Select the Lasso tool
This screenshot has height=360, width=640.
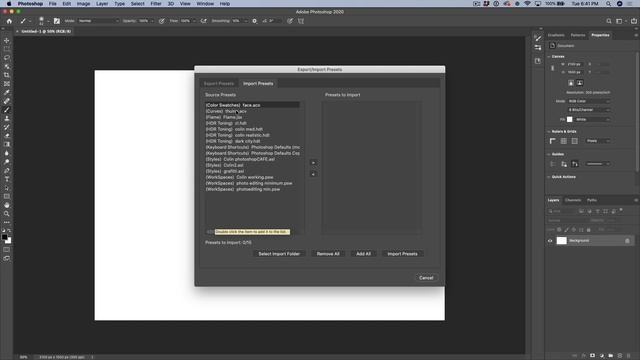point(7,58)
